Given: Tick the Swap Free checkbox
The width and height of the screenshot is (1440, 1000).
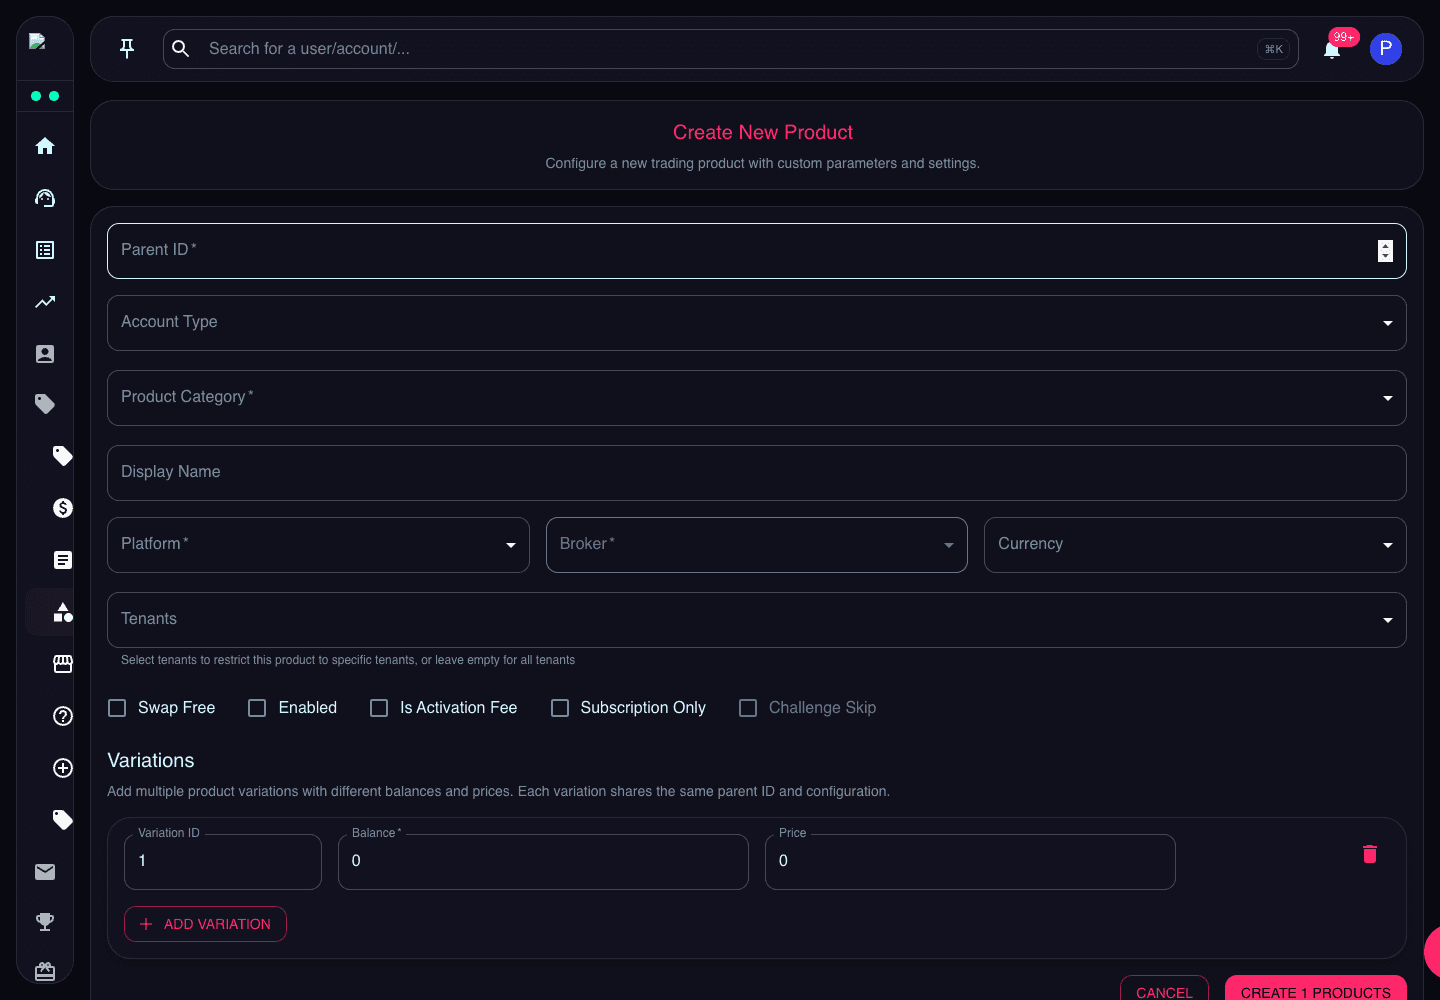Looking at the screenshot, I should tap(117, 708).
